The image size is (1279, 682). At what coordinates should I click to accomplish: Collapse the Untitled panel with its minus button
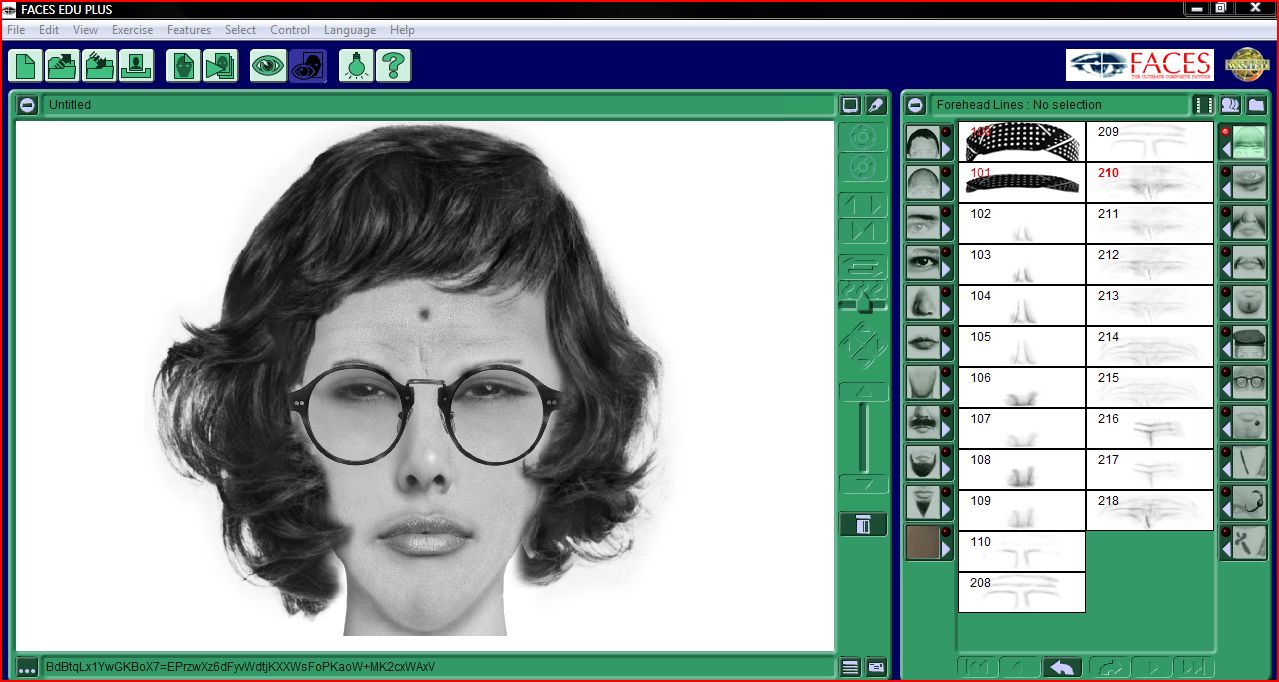(27, 104)
